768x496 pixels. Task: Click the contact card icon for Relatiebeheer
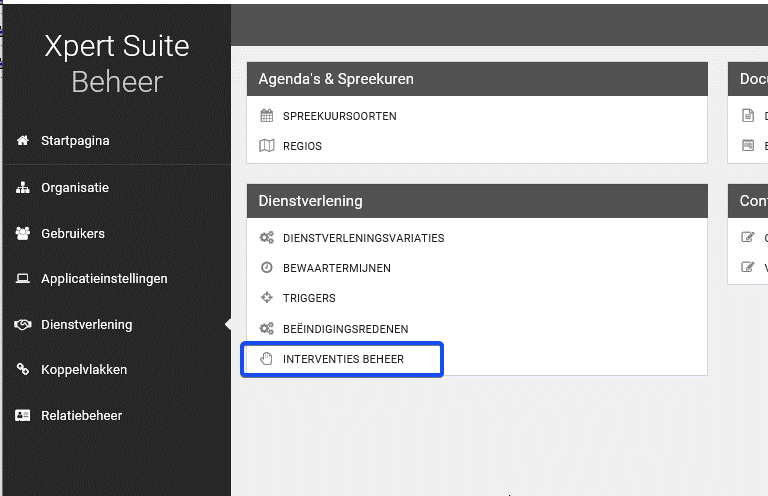click(x=22, y=416)
